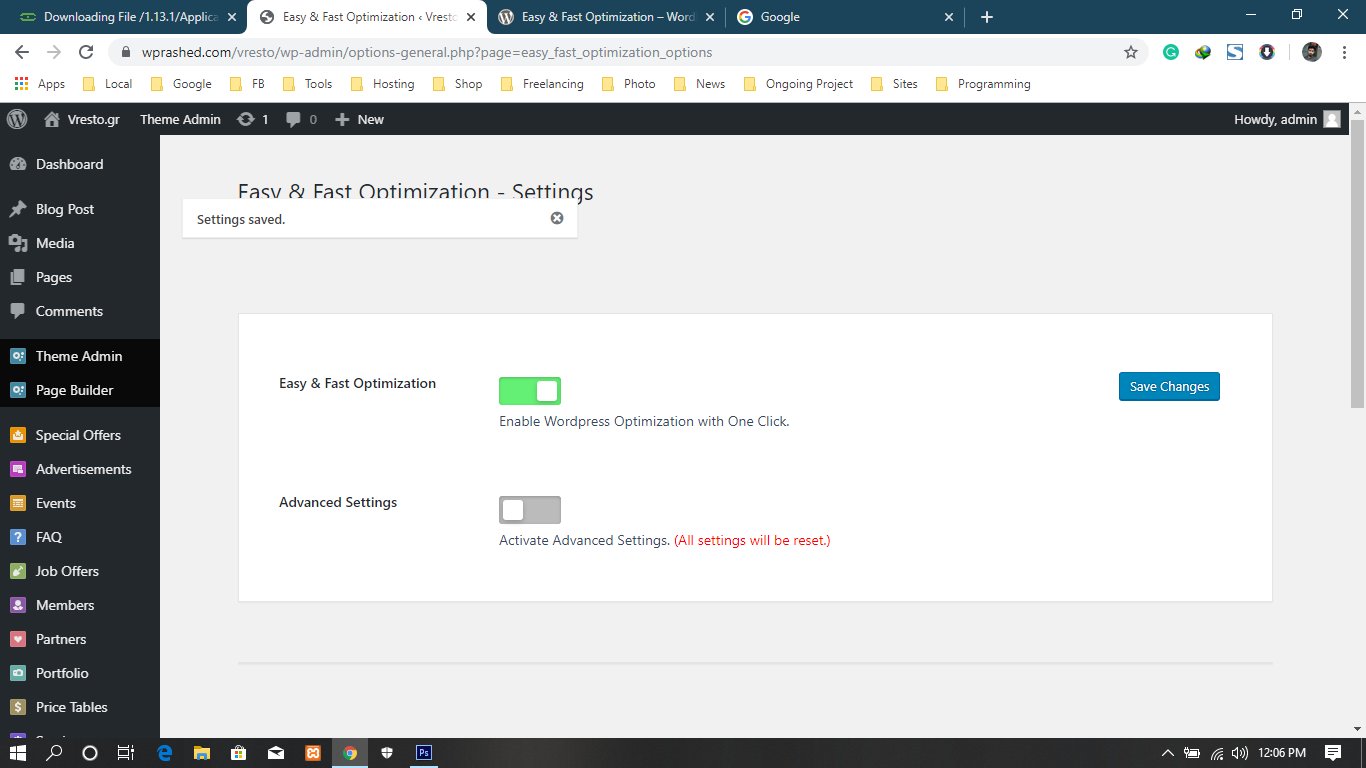Click the Theme Admin sidebar icon
The width and height of the screenshot is (1366, 768).
[18, 356]
